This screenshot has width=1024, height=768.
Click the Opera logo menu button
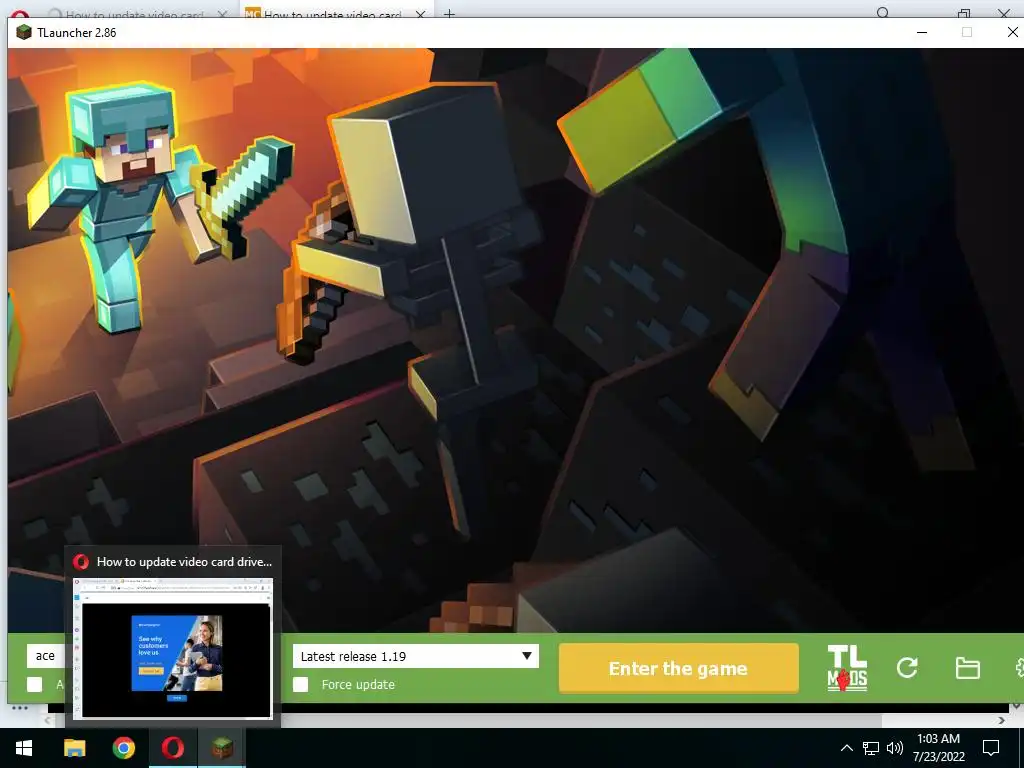click(20, 14)
